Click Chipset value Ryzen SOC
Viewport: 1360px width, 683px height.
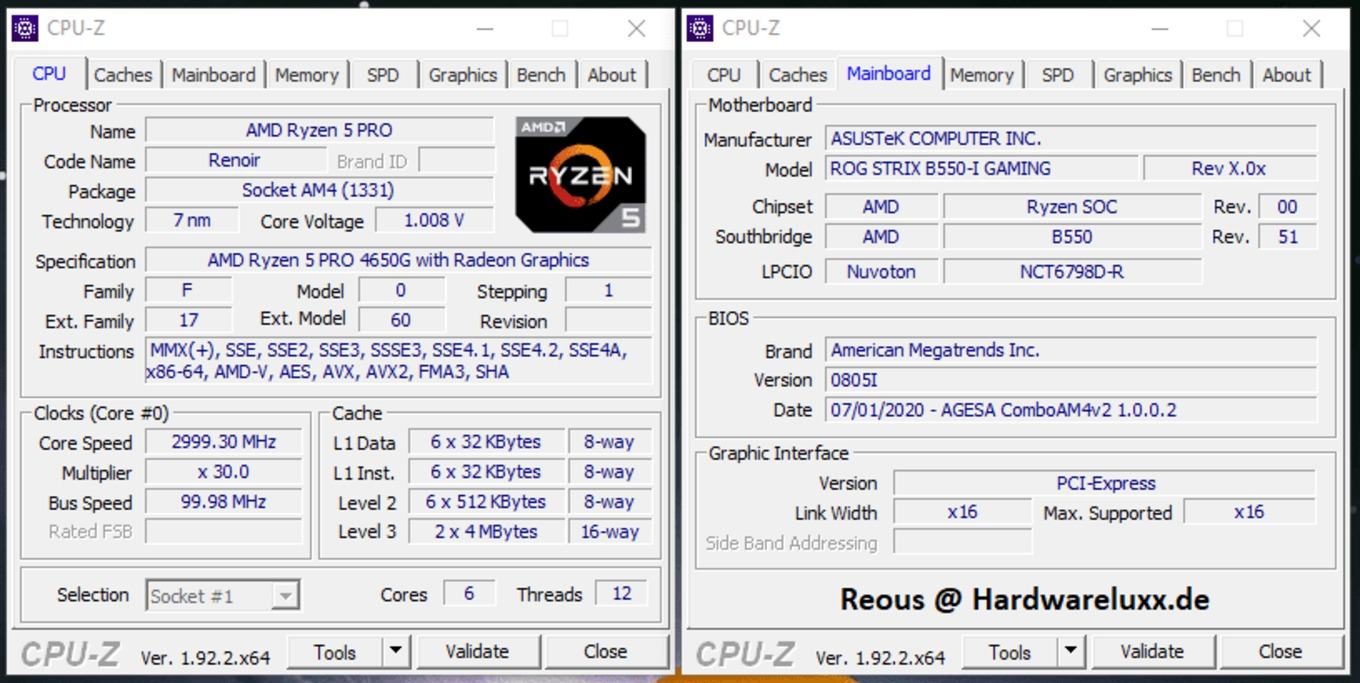1072,207
